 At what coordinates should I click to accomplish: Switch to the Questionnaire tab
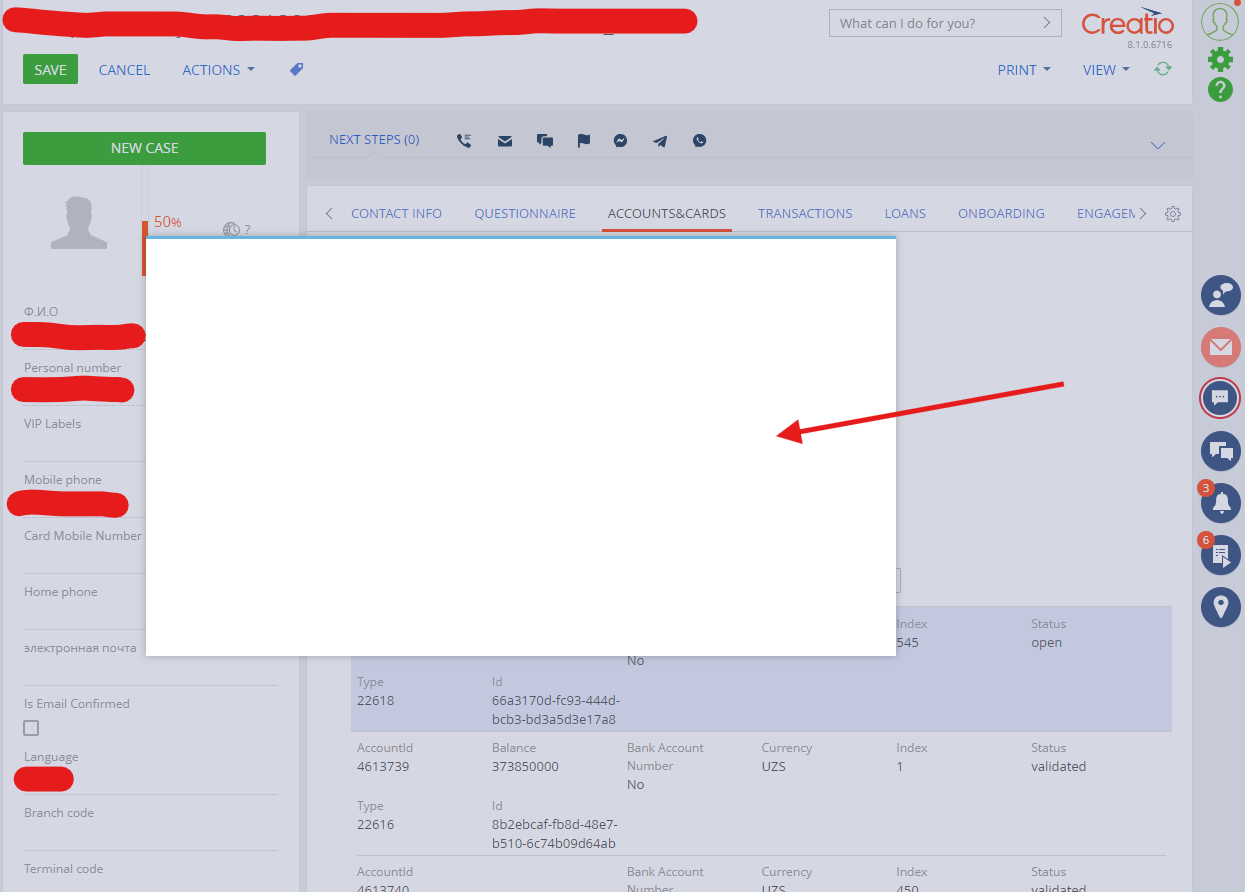[525, 213]
